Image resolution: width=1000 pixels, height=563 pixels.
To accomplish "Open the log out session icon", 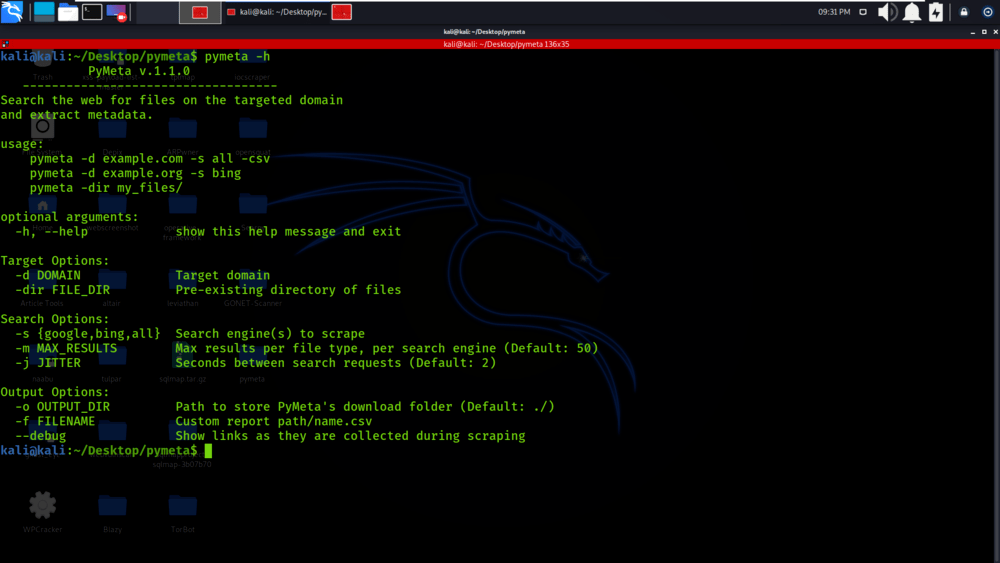I will coord(988,12).
